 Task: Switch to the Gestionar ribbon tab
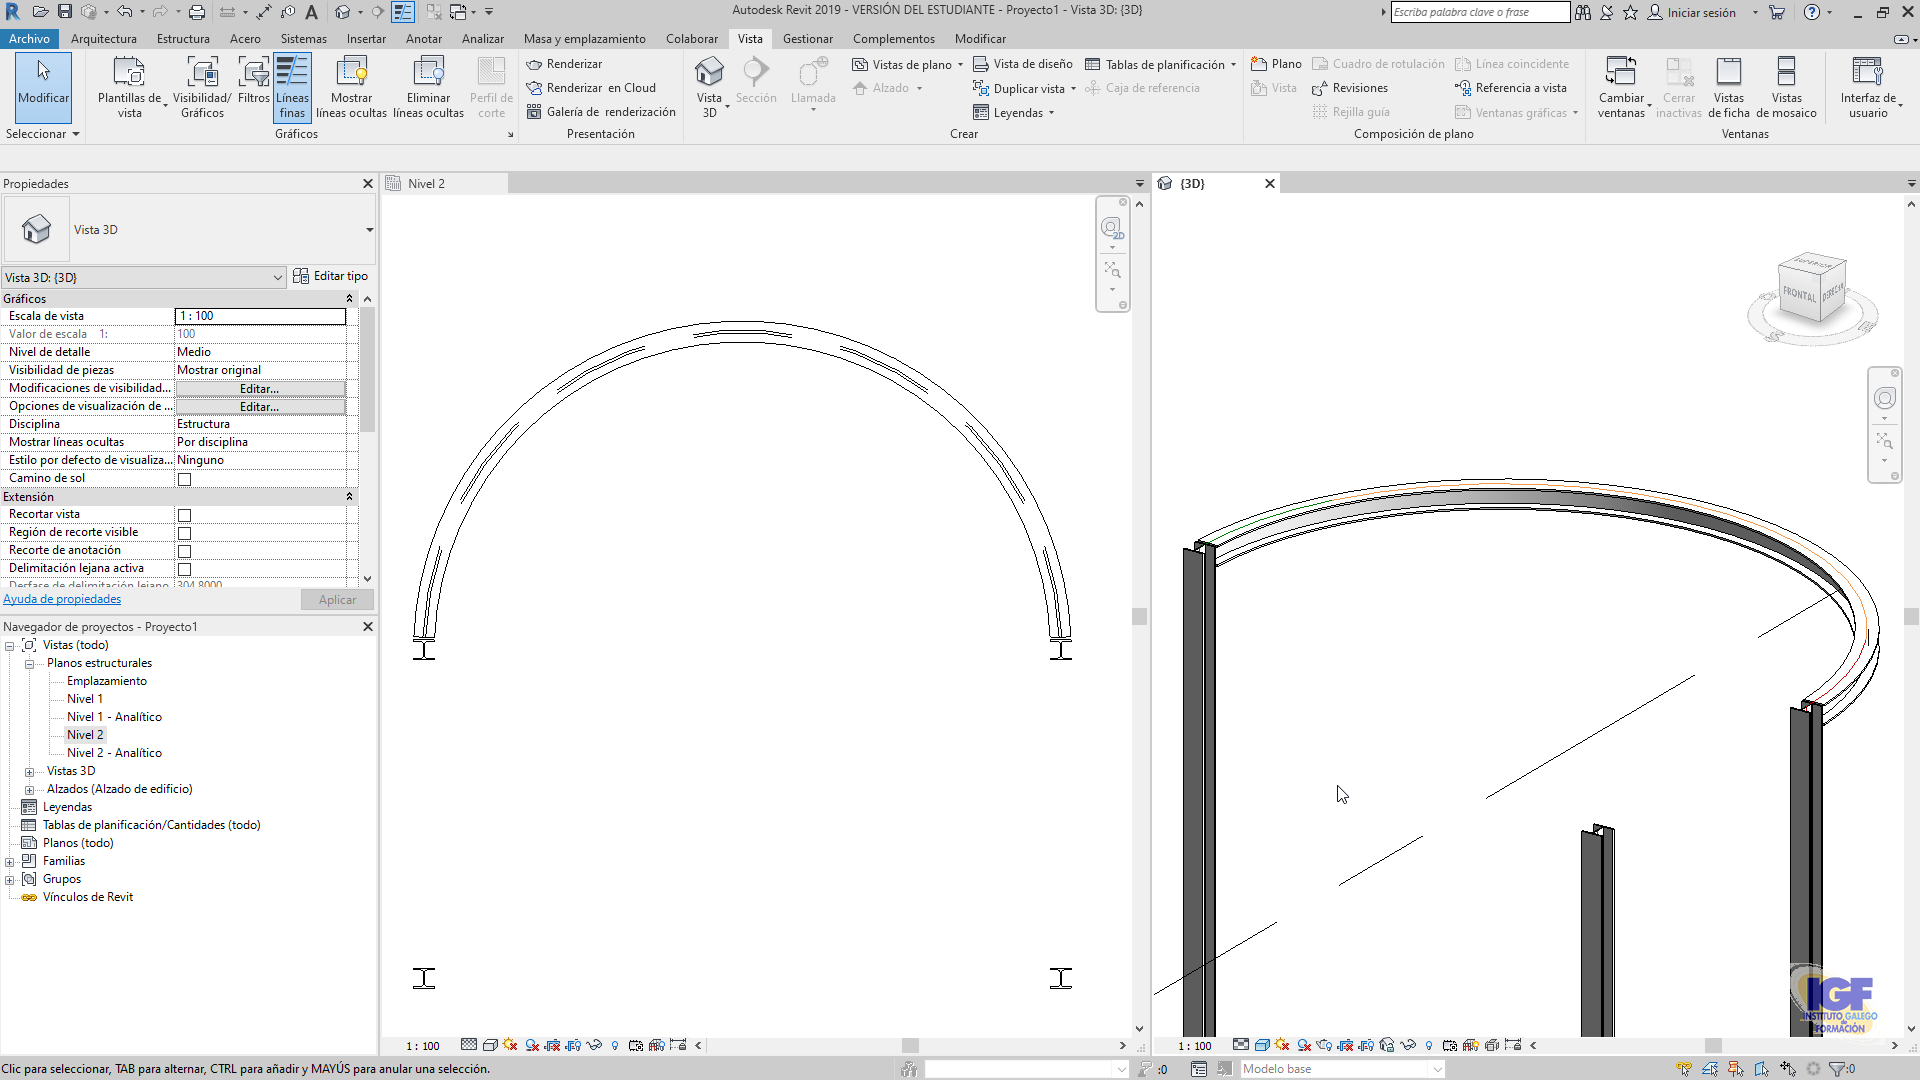(808, 39)
